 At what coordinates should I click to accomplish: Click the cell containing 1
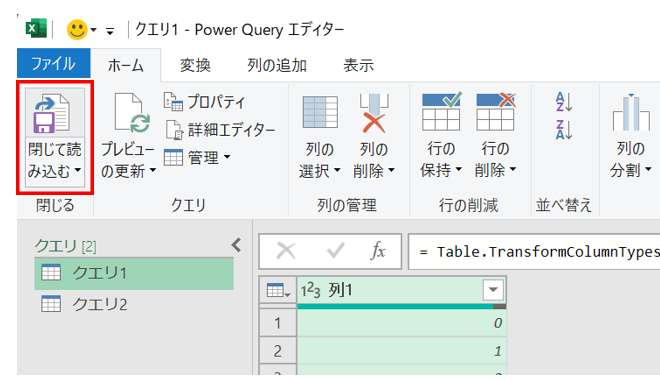(402, 351)
